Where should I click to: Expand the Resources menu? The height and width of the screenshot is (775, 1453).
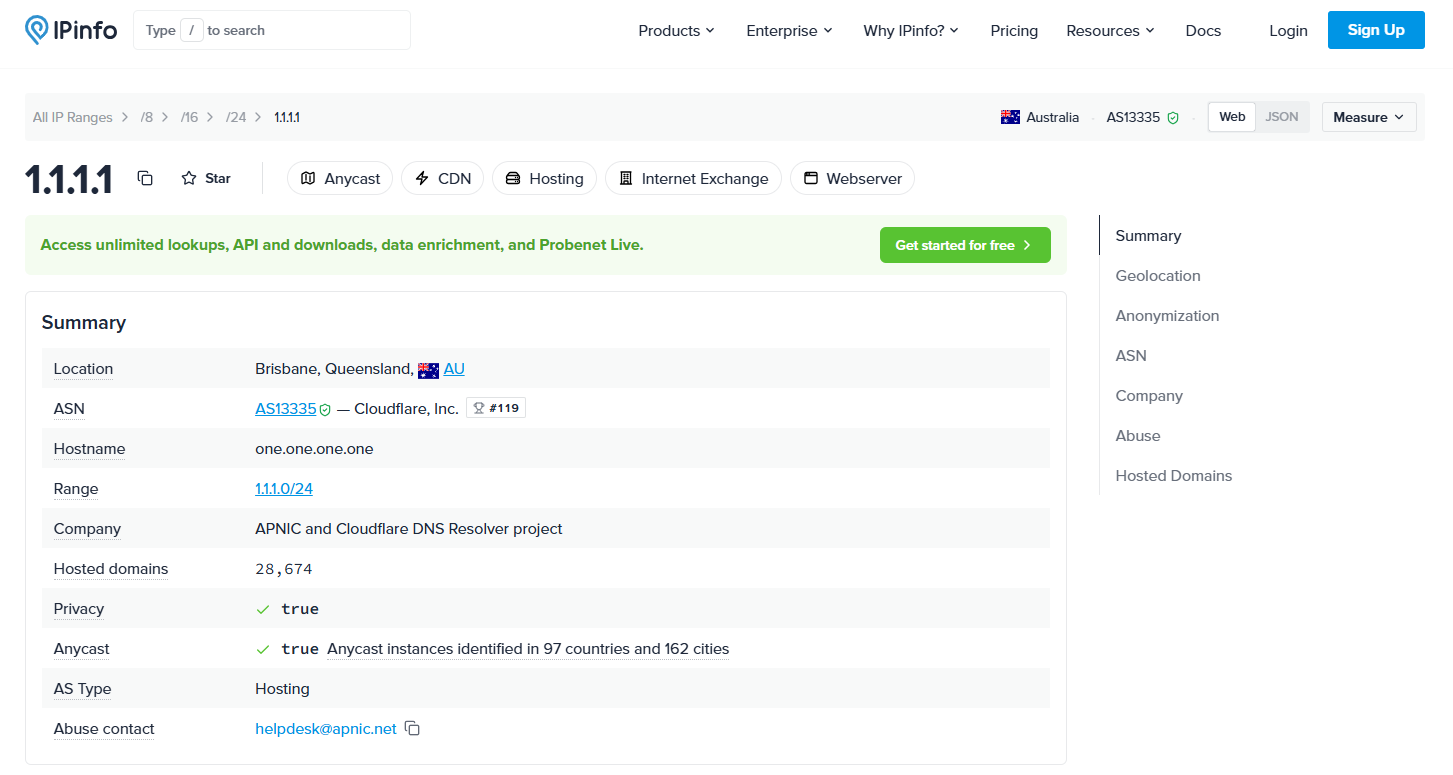(x=1111, y=30)
